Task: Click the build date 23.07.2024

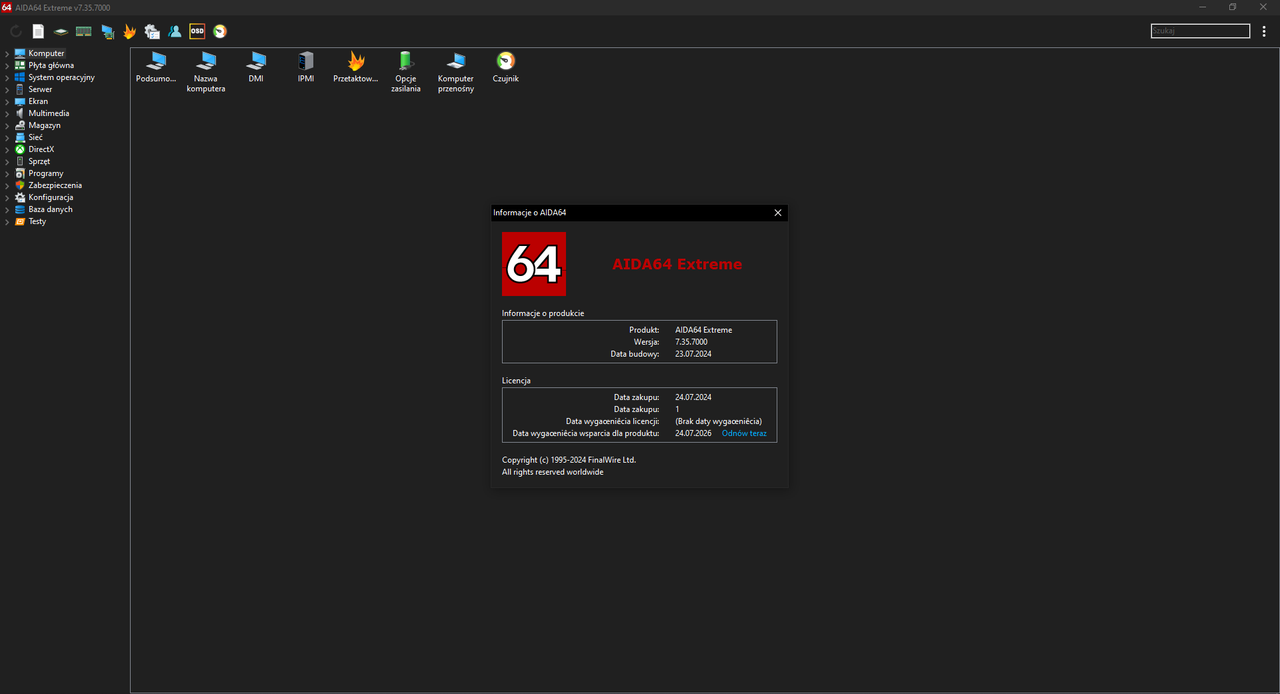Action: click(x=693, y=354)
